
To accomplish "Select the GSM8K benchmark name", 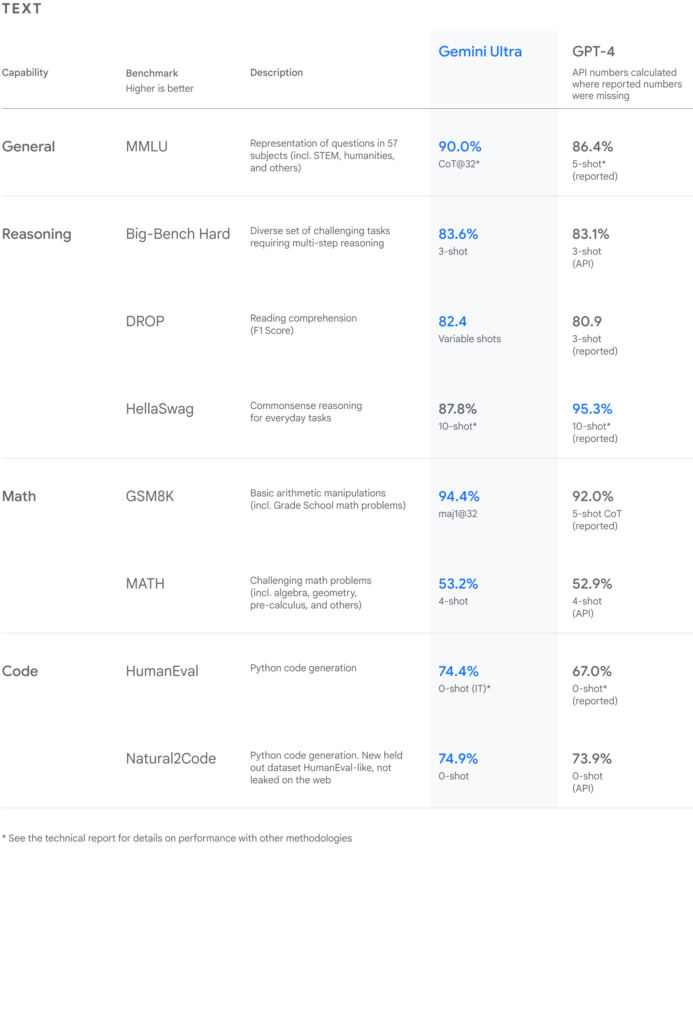I will (150, 496).
